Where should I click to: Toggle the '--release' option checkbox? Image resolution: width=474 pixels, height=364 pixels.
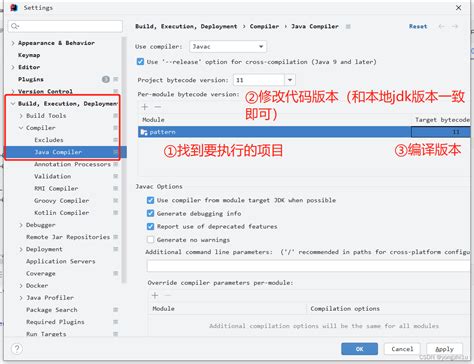pyautogui.click(x=140, y=62)
